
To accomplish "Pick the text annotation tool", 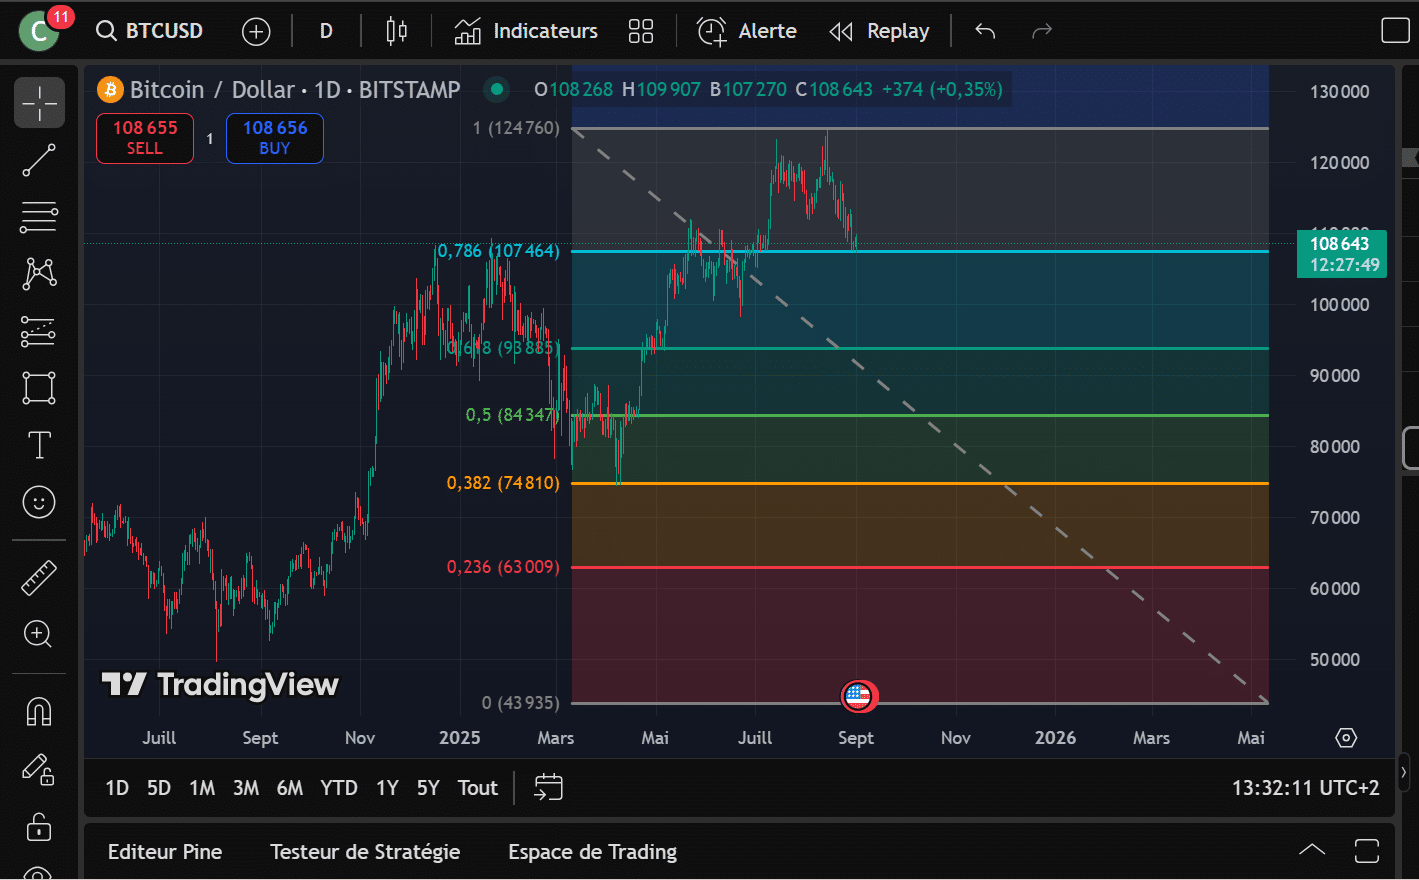I will (39, 445).
